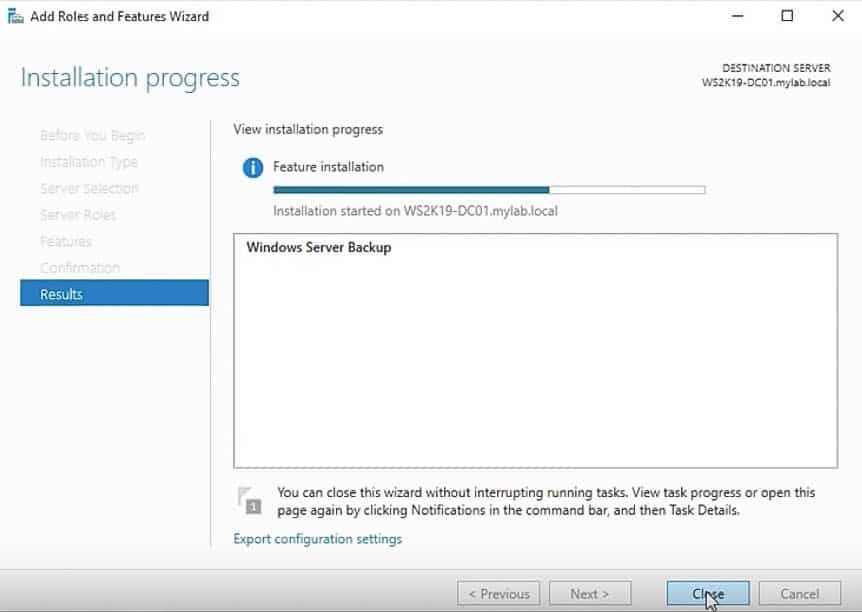Click the 'You can close this wizard' hint text

tap(546, 501)
